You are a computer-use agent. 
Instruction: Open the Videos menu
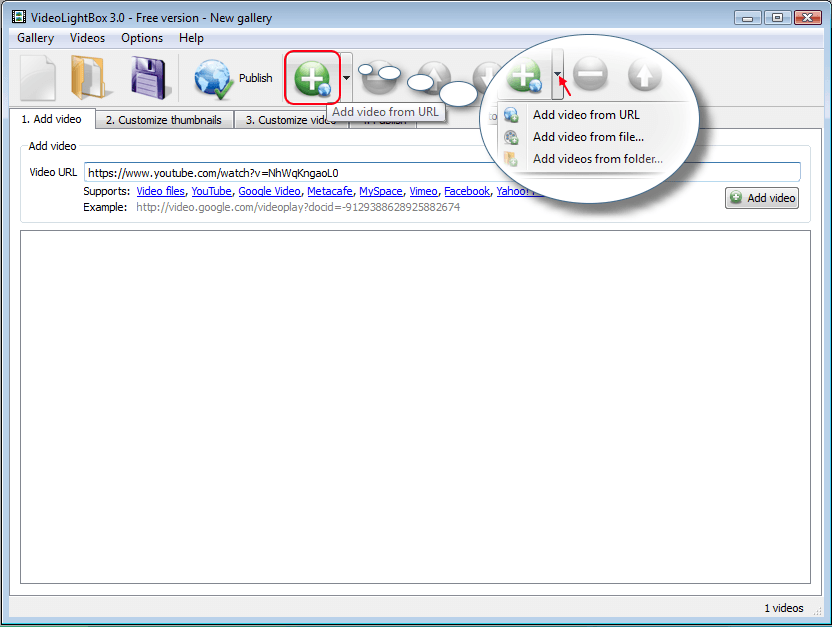pos(87,38)
